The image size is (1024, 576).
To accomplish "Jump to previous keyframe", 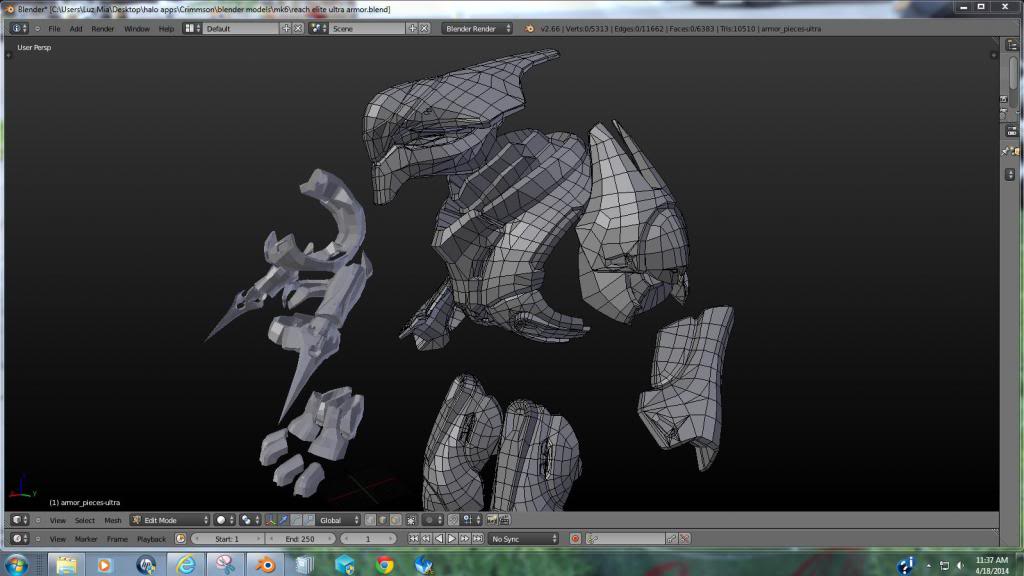I will point(426,539).
